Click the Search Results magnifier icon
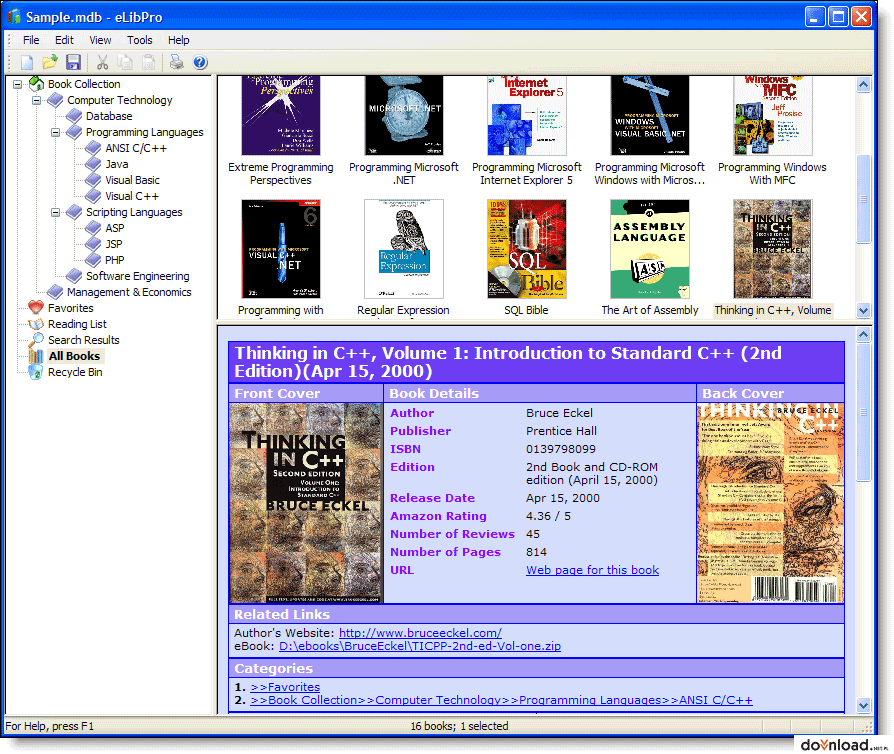The height and width of the screenshot is (754, 894). 36,340
